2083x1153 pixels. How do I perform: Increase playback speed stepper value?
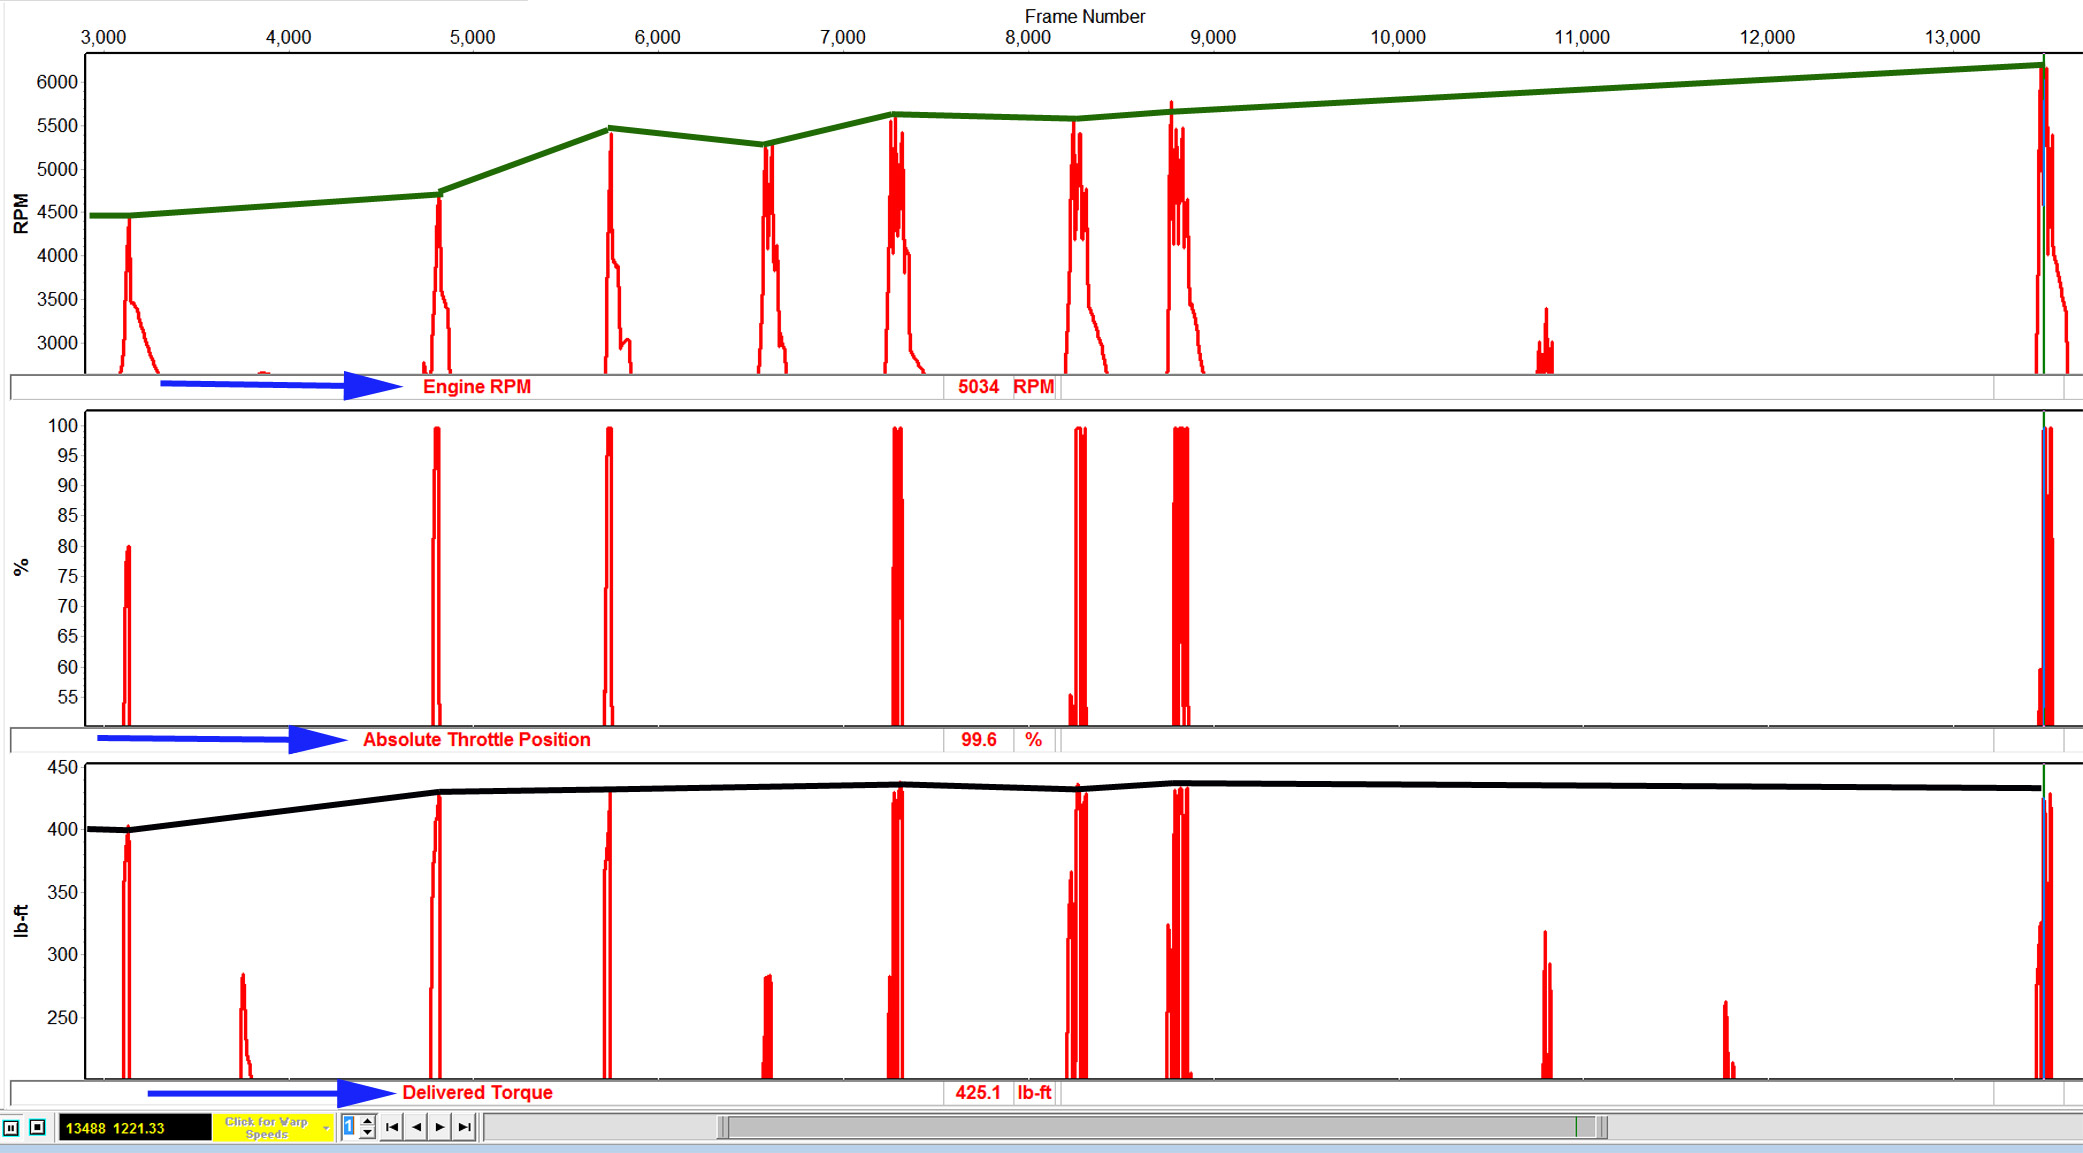[x=368, y=1121]
